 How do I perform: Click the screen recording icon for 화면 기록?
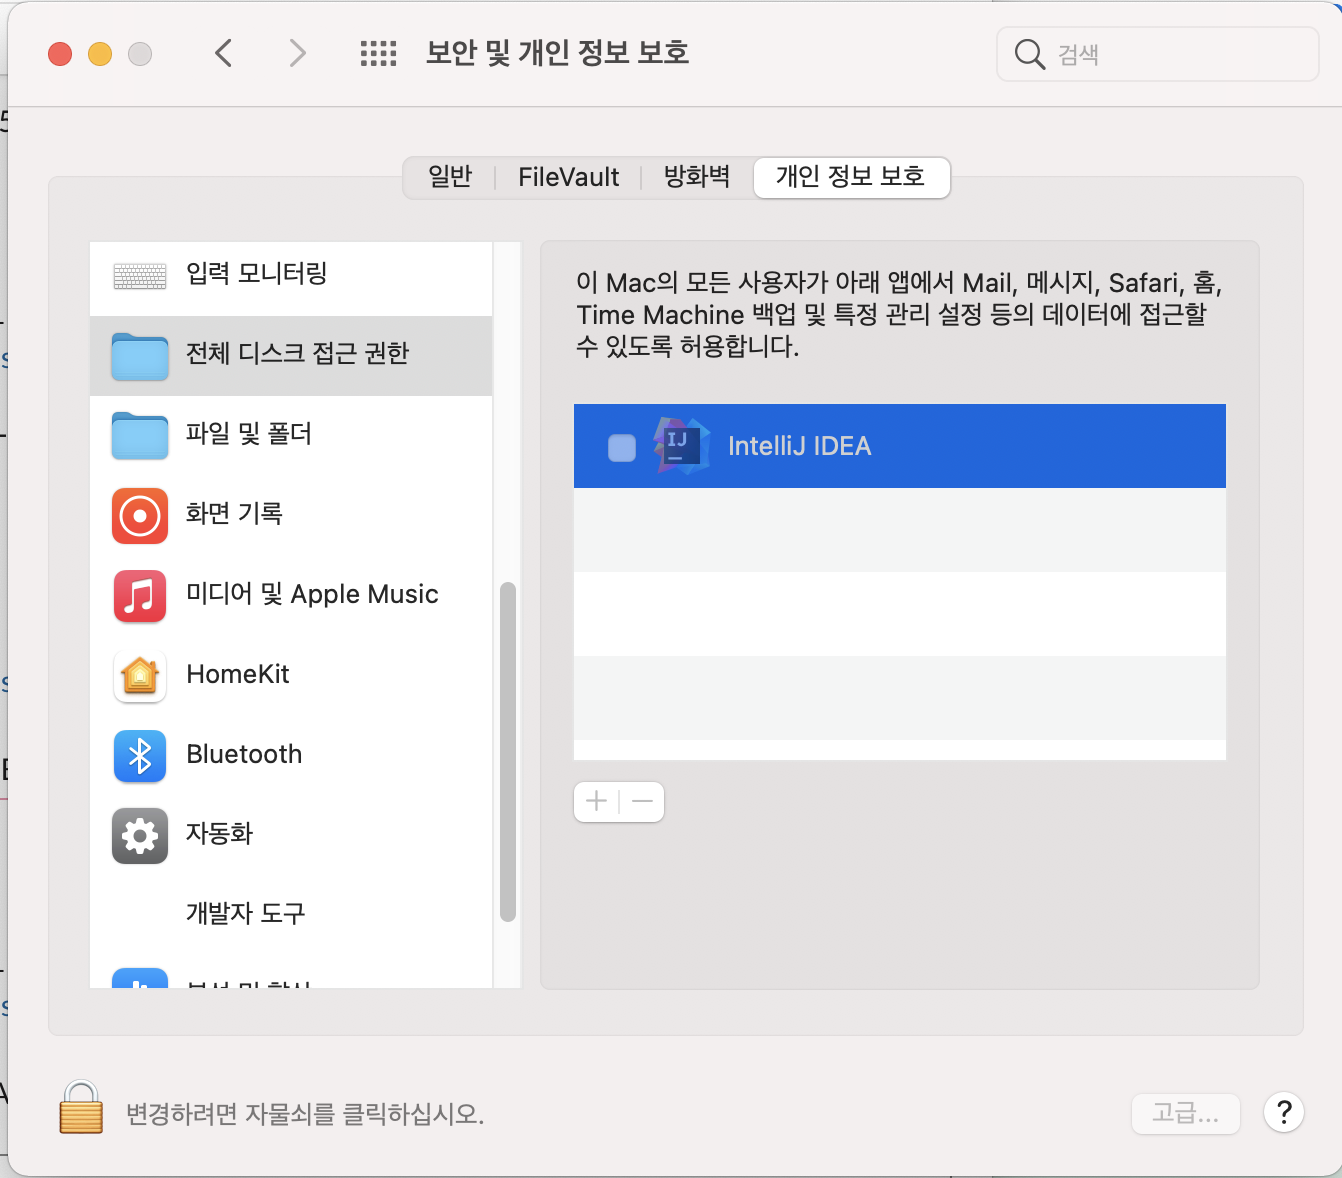pyautogui.click(x=140, y=516)
